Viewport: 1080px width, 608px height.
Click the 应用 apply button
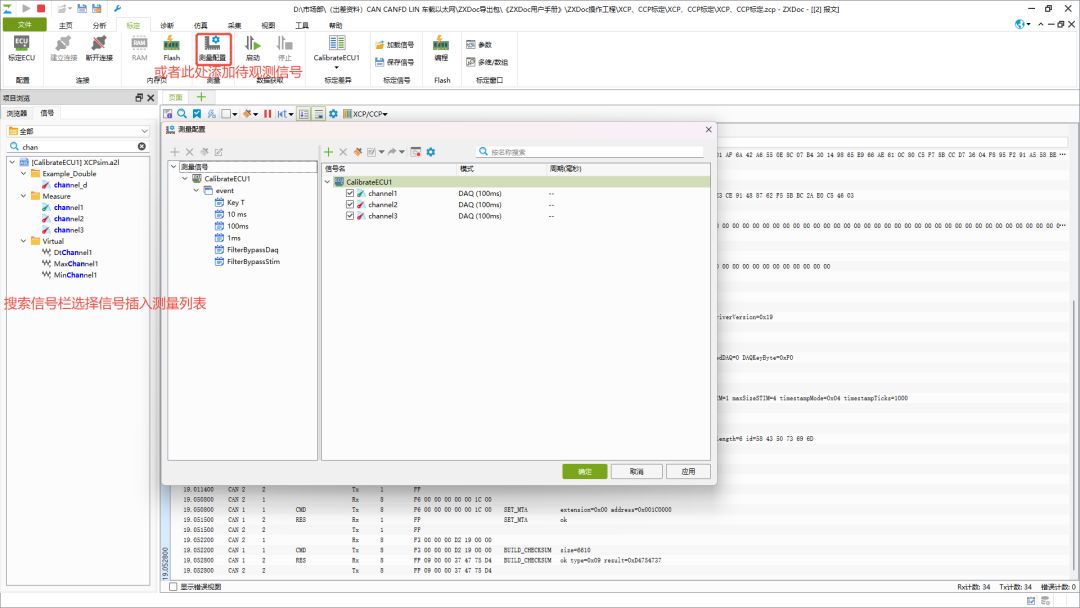688,472
